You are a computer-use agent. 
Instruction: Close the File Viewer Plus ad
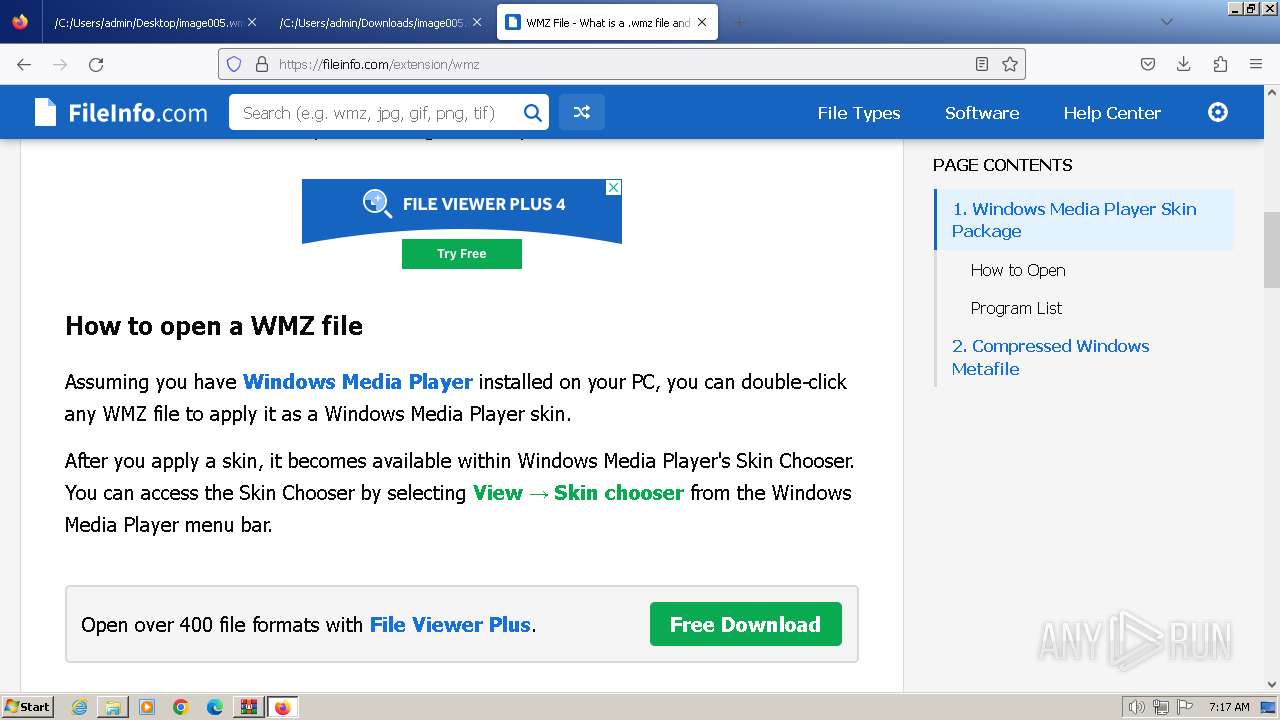tap(614, 187)
